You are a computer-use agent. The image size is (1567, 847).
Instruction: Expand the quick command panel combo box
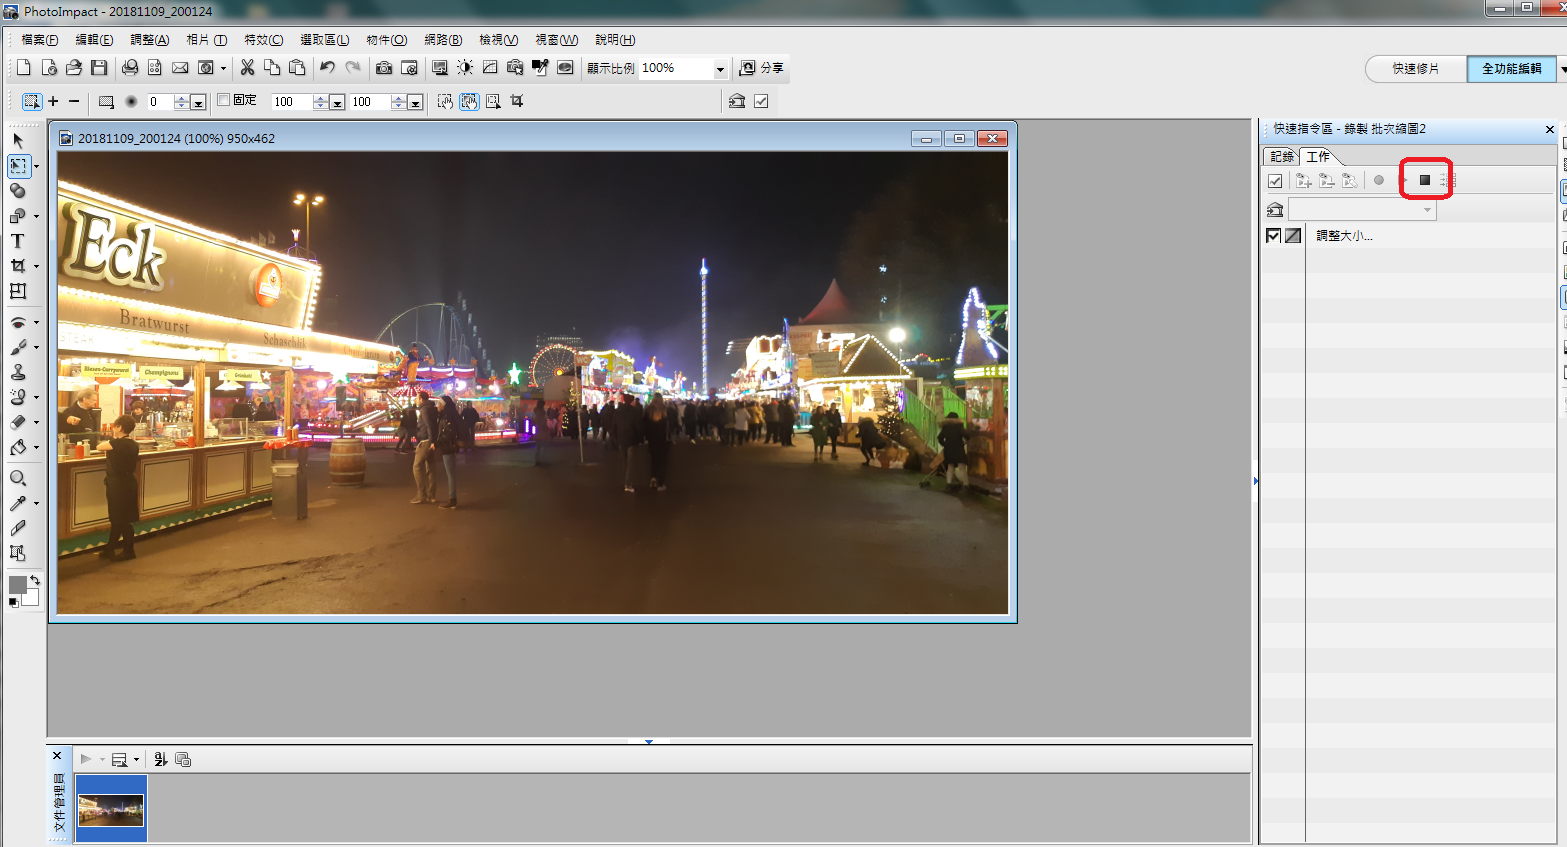1427,210
